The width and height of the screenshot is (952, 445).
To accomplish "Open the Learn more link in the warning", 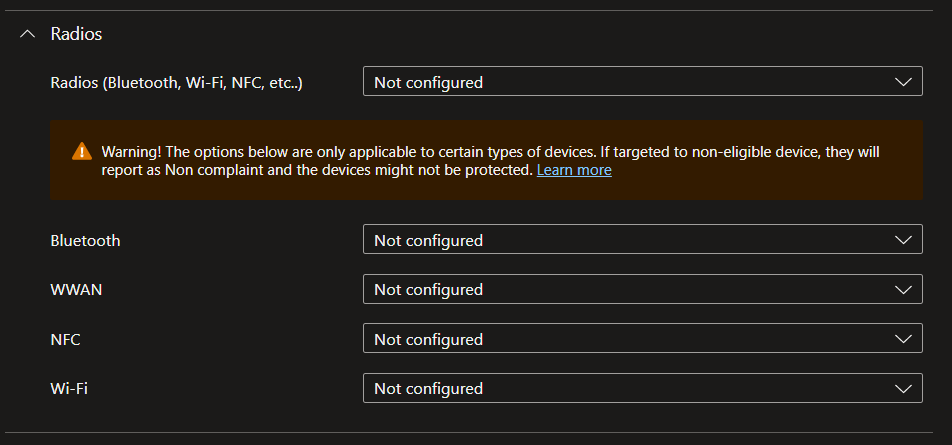I will tap(574, 170).
